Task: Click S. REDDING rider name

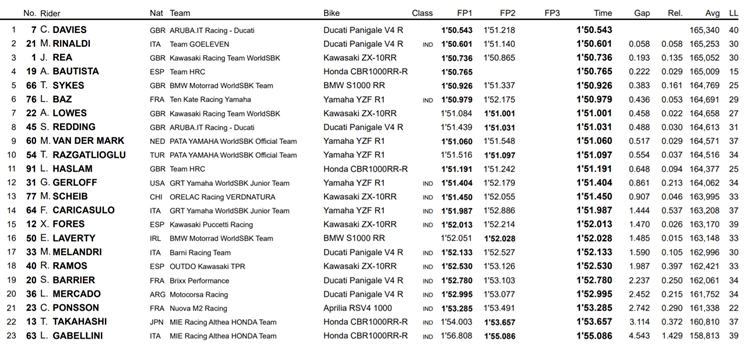Action: click(68, 127)
